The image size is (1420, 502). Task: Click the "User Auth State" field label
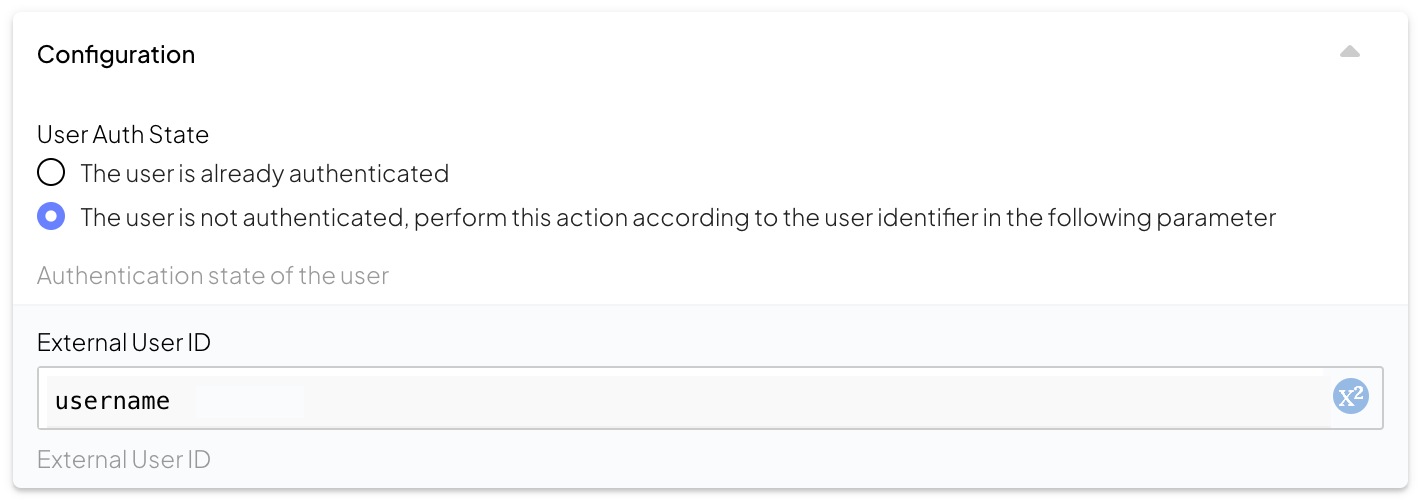(123, 134)
